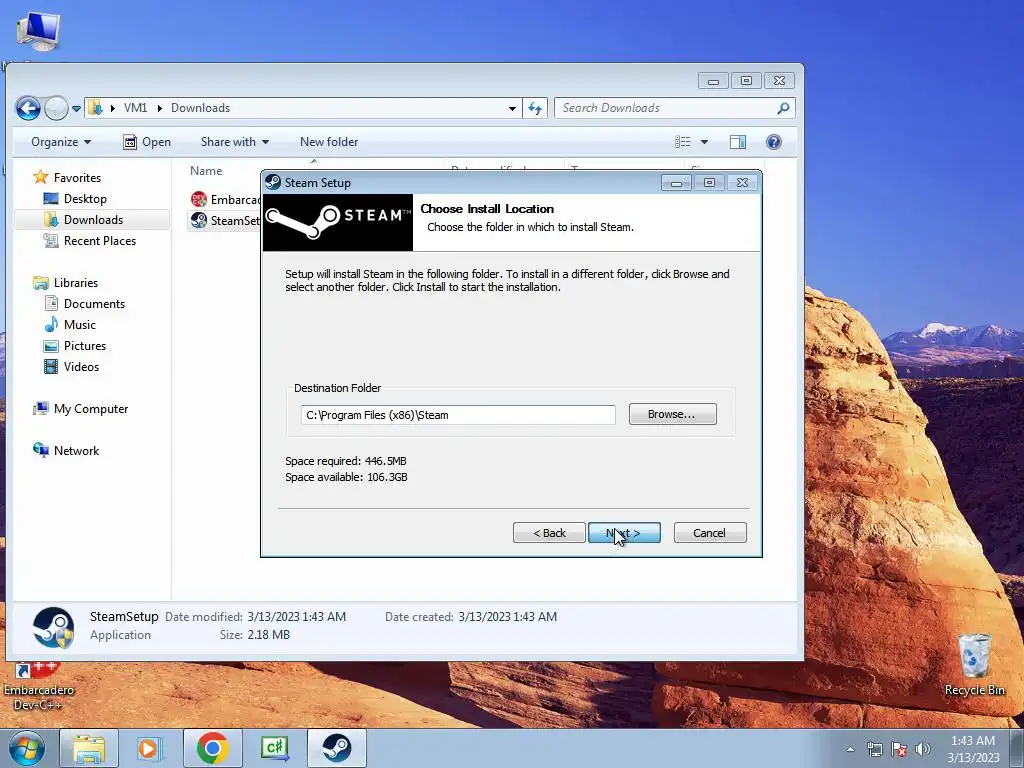Click the Destination Folder path field

(x=458, y=415)
